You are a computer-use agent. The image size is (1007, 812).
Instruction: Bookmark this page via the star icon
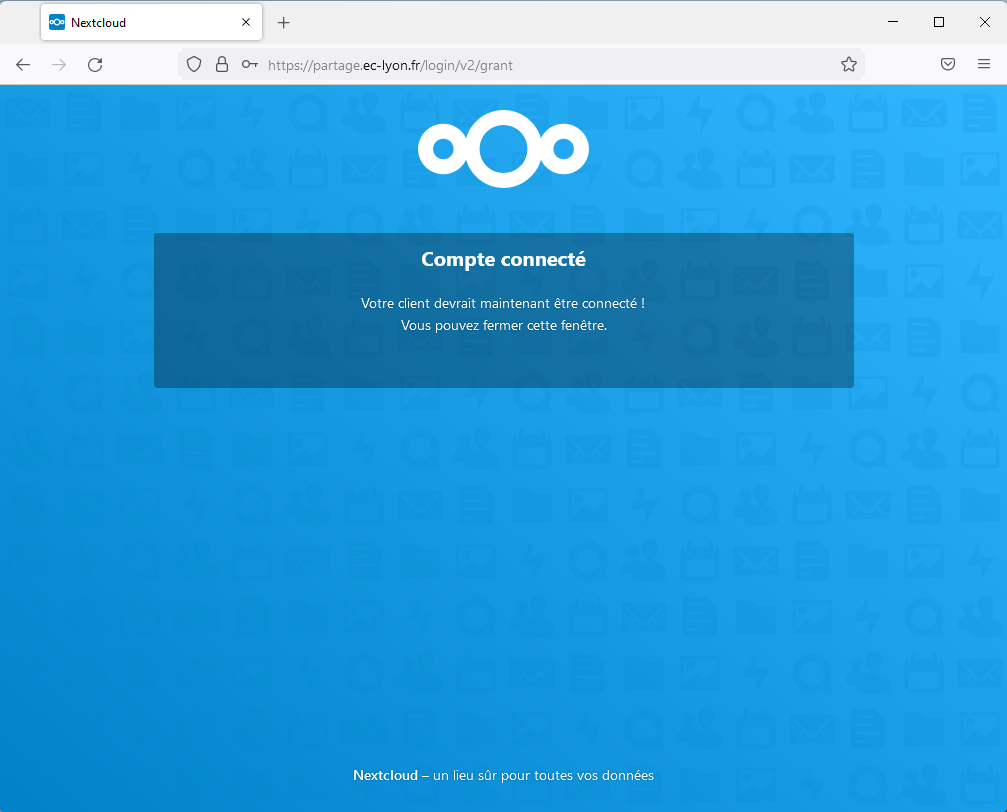click(849, 64)
